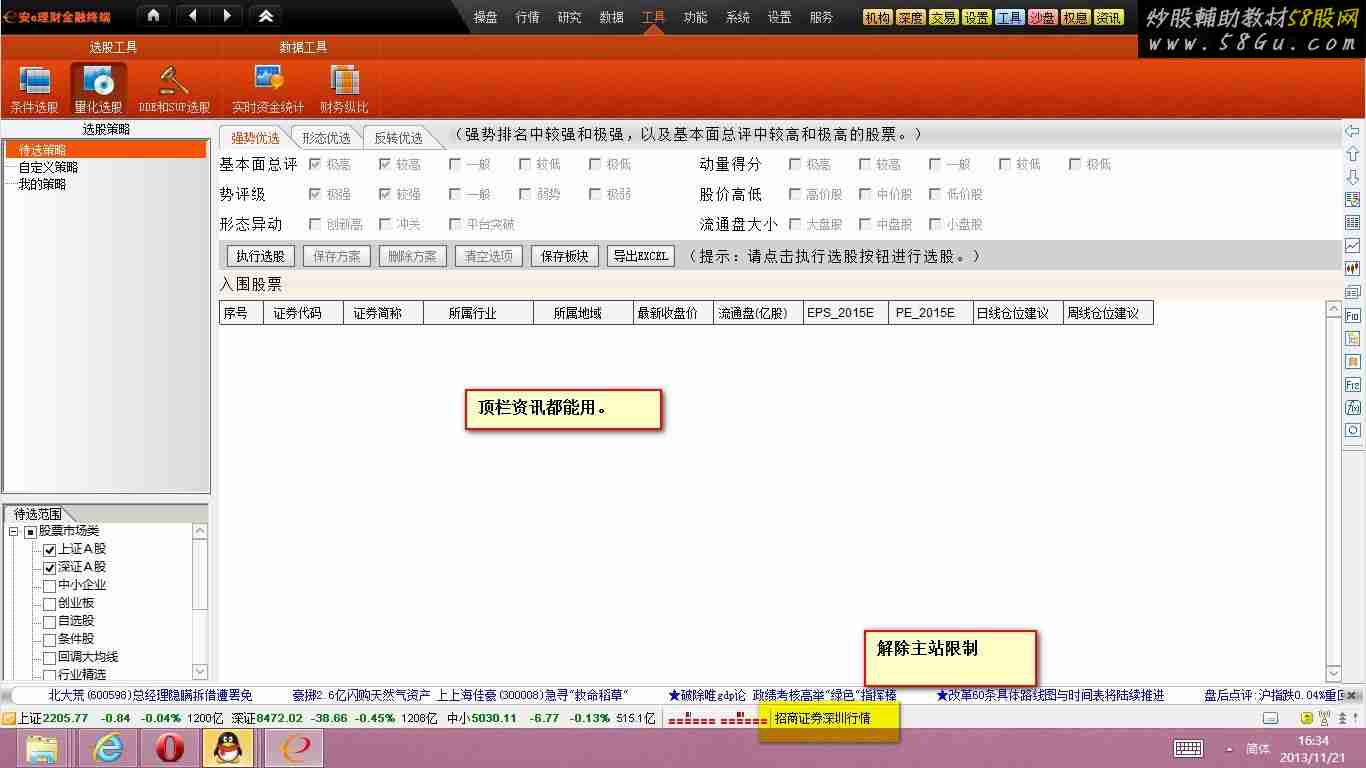The image size is (1366, 768).
Task: Click the pink 沙盘 quick button
Action: (1042, 18)
